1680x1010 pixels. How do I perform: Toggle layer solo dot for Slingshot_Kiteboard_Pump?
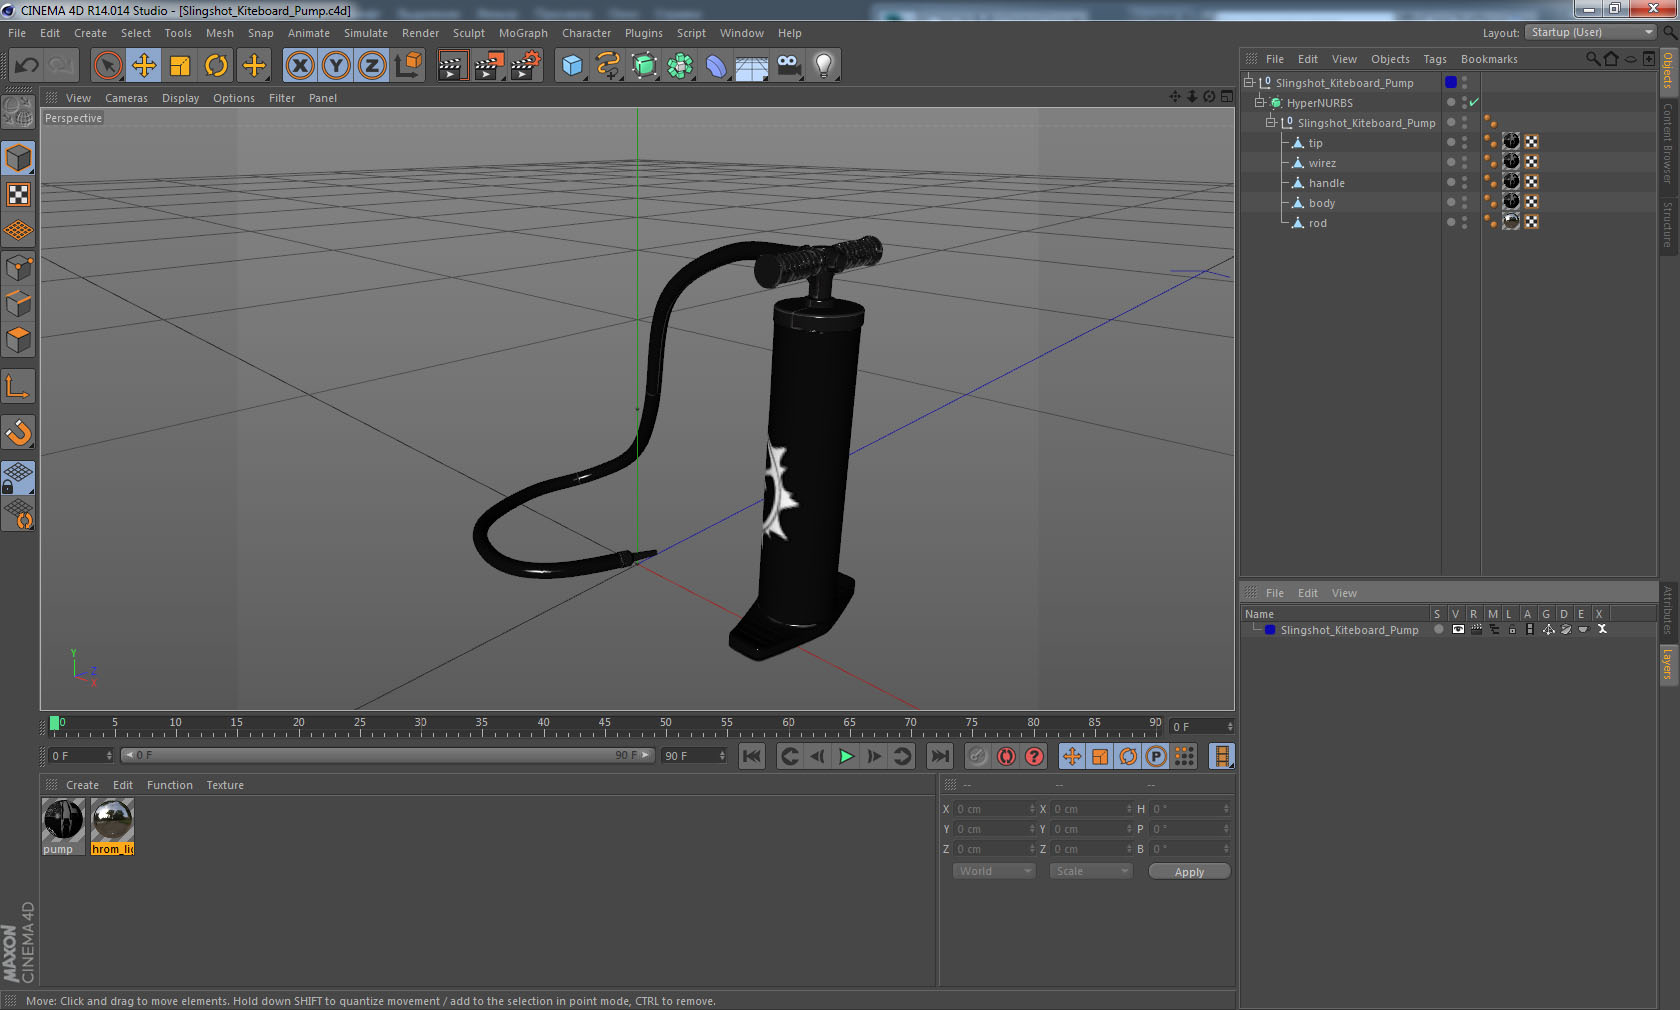click(x=1439, y=630)
